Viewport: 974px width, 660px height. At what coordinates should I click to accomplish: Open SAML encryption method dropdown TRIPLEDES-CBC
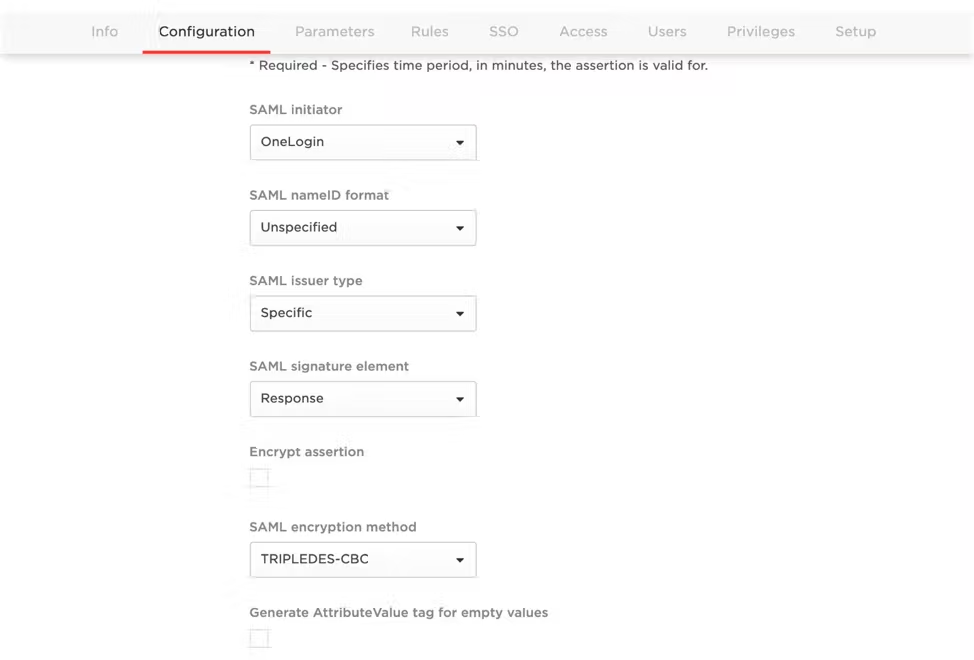(363, 559)
